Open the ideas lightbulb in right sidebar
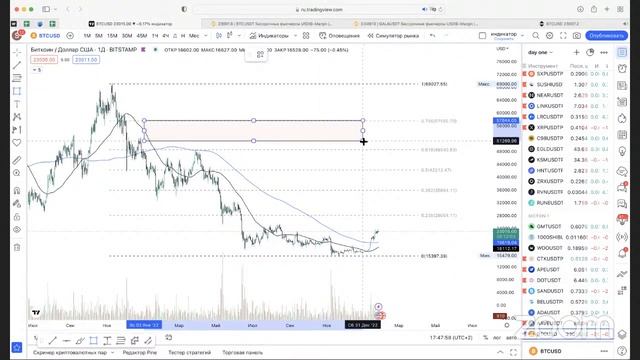This screenshot has width=640, height=360. (x=622, y=151)
